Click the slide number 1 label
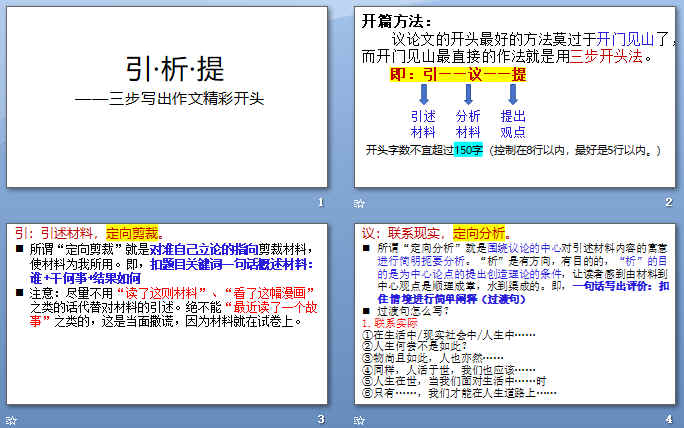This screenshot has width=684, height=428. [x=320, y=203]
